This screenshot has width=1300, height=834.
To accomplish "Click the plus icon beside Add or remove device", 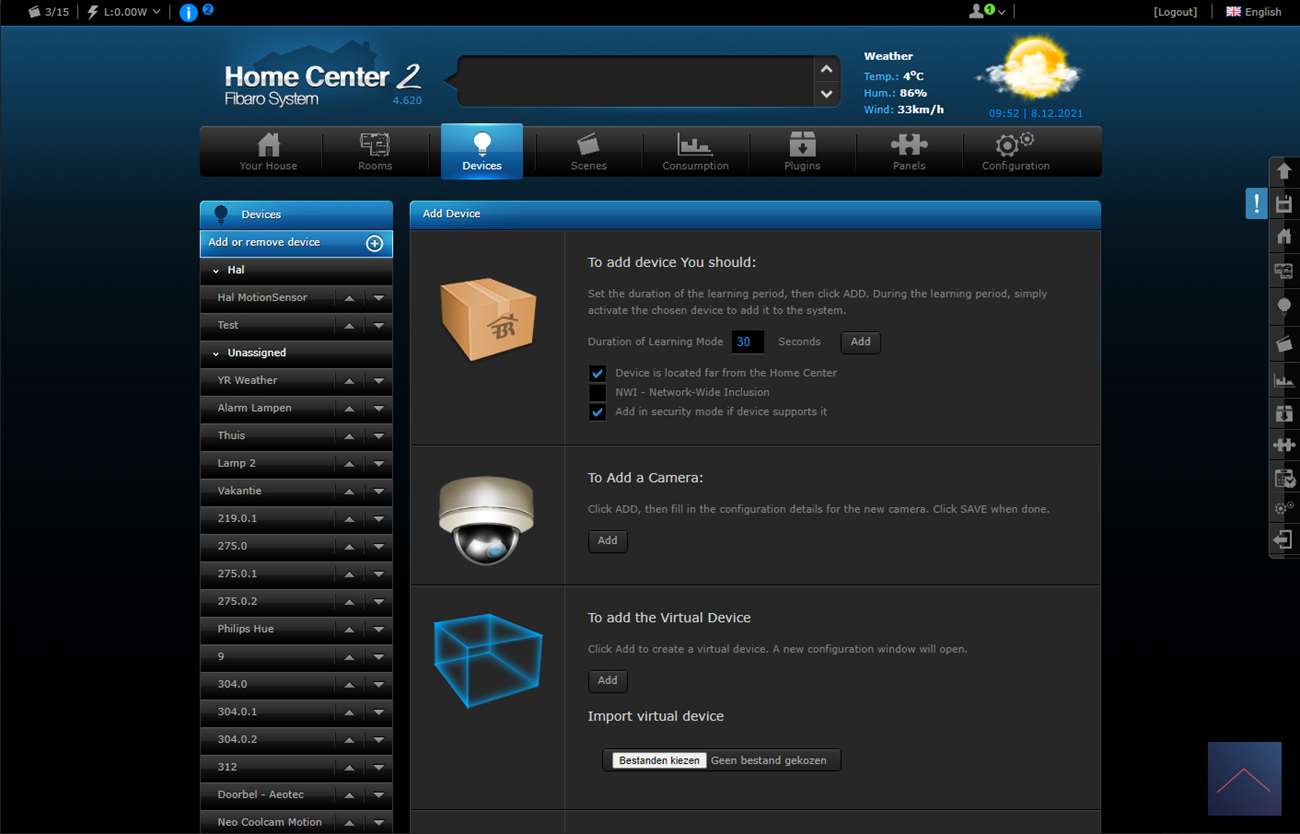I will coord(375,243).
